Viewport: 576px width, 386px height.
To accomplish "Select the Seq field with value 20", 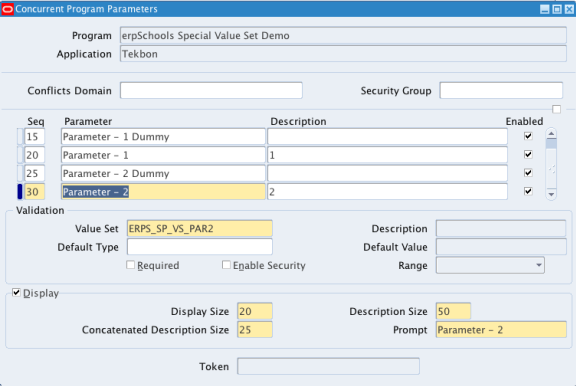I will point(35,155).
